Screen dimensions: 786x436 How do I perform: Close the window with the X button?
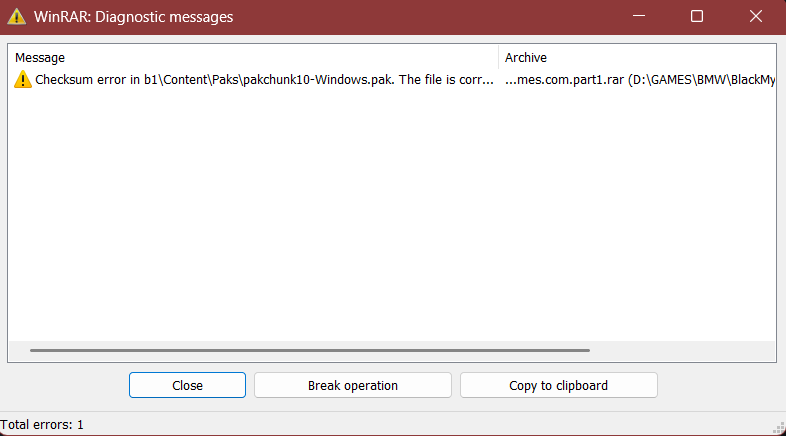756,17
